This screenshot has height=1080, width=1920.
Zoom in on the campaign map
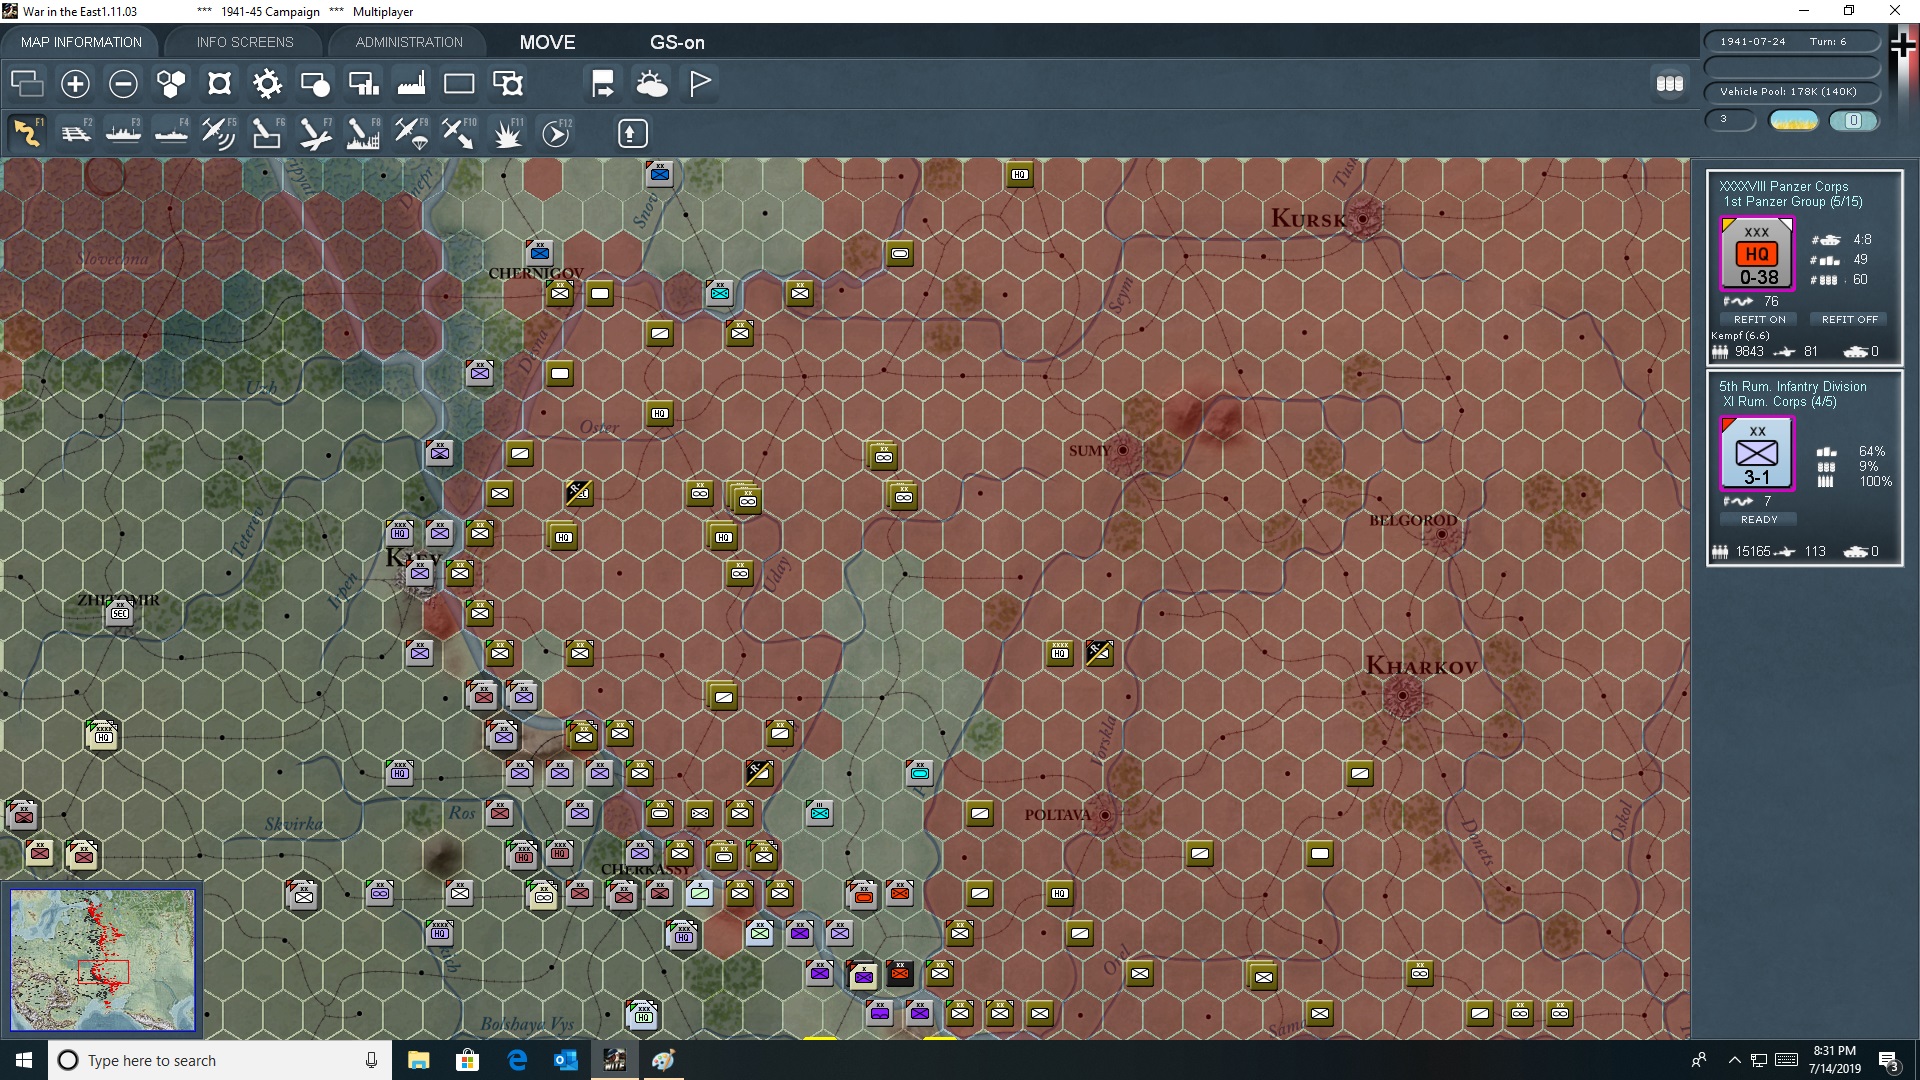click(75, 84)
